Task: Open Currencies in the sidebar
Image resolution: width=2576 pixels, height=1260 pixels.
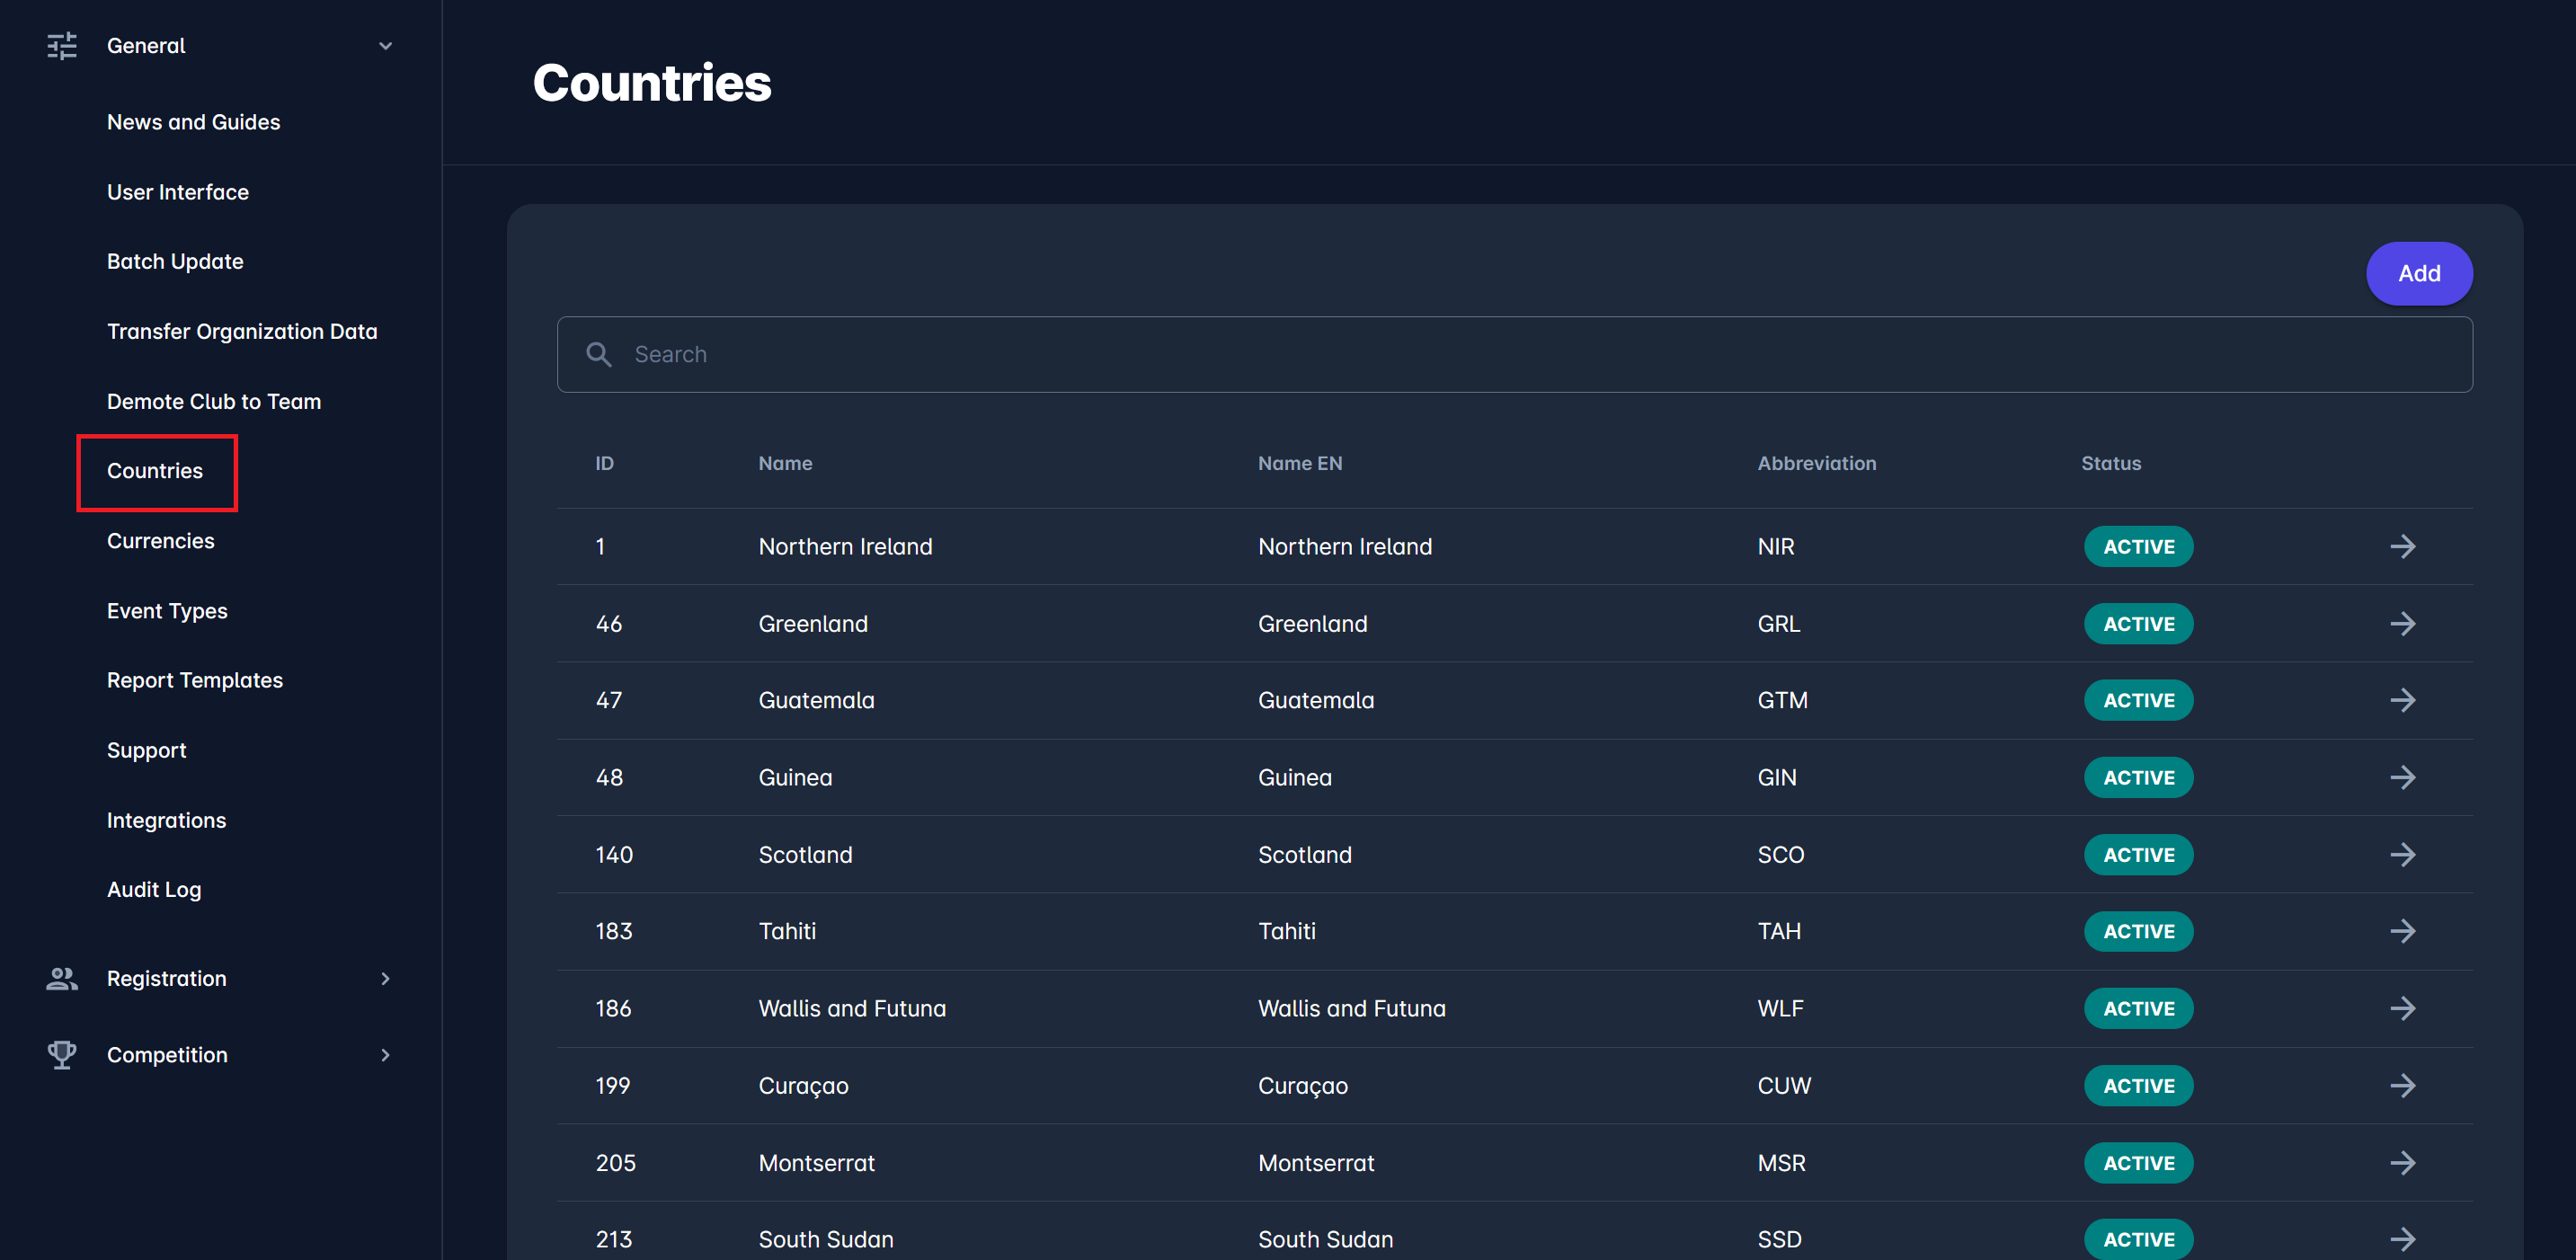Action: [160, 541]
